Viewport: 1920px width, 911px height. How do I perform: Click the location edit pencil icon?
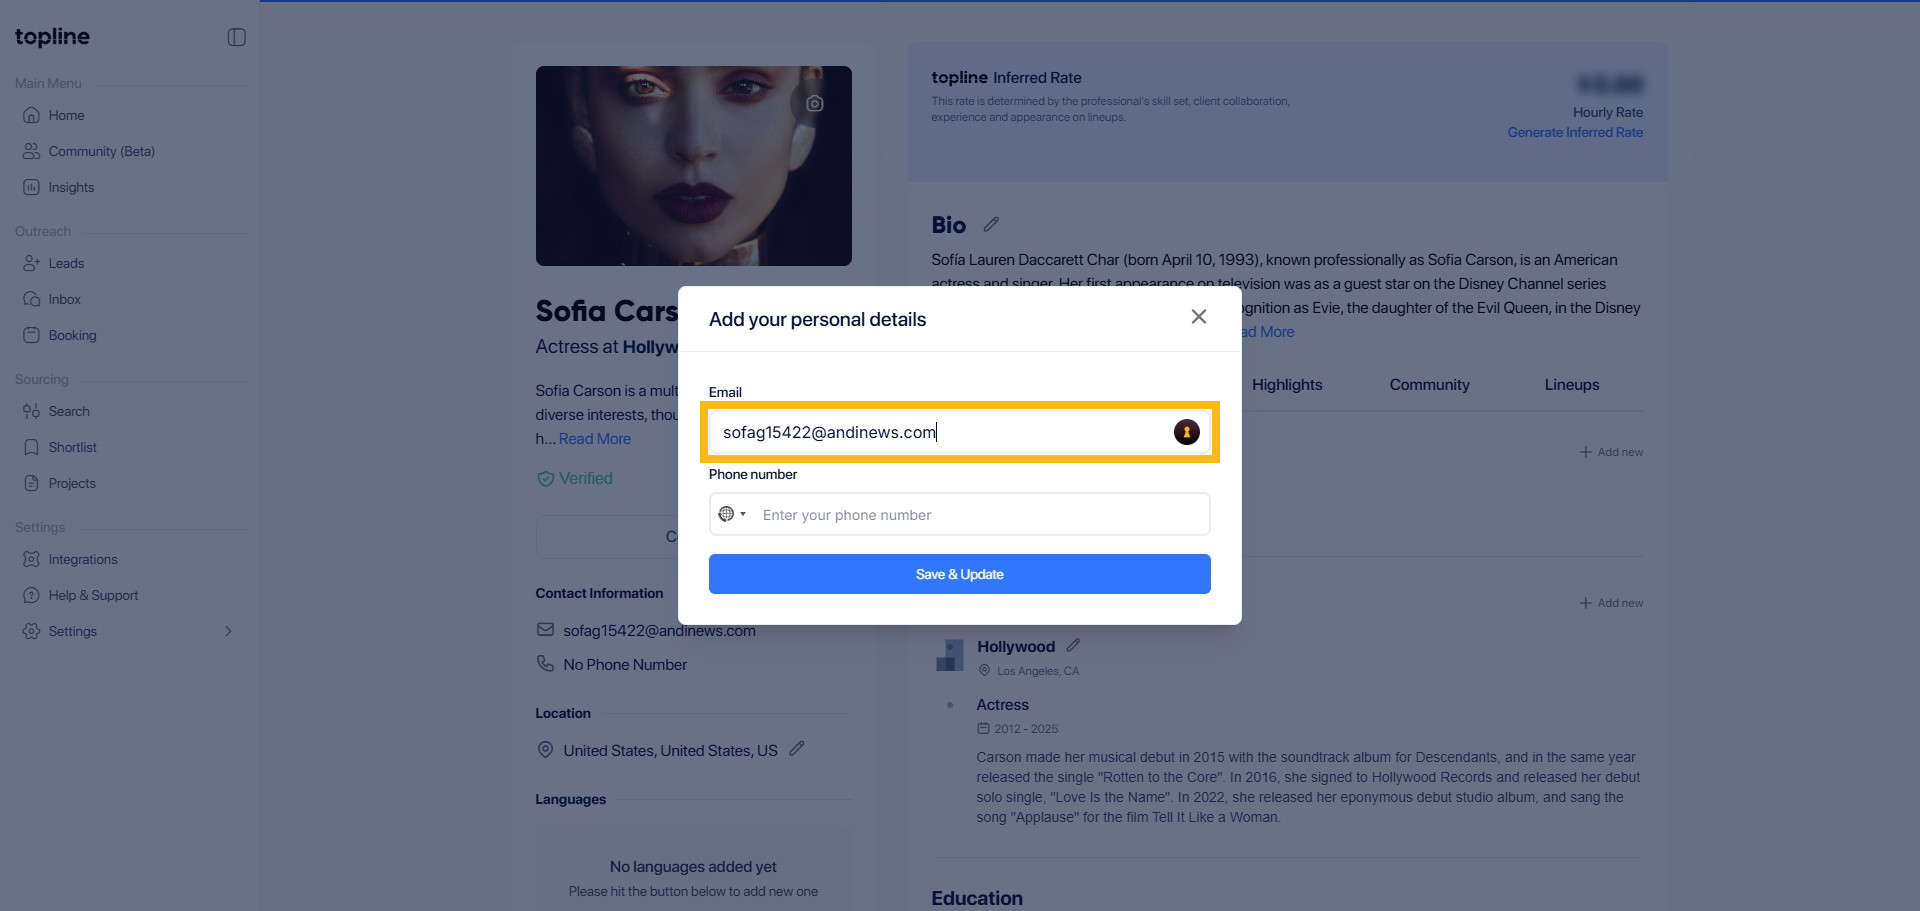797,749
